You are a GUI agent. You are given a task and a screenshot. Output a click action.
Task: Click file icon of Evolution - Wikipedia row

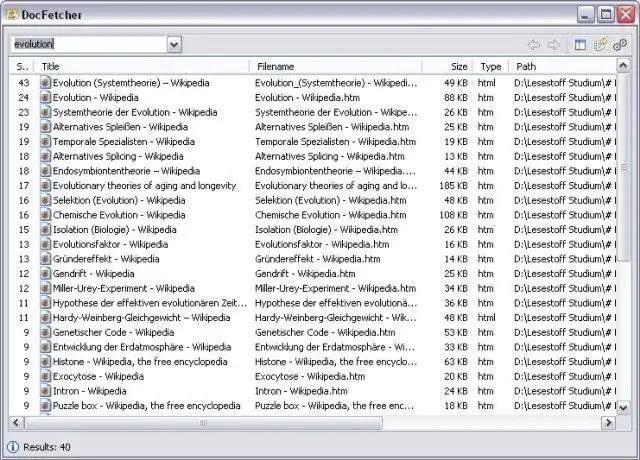pos(45,98)
